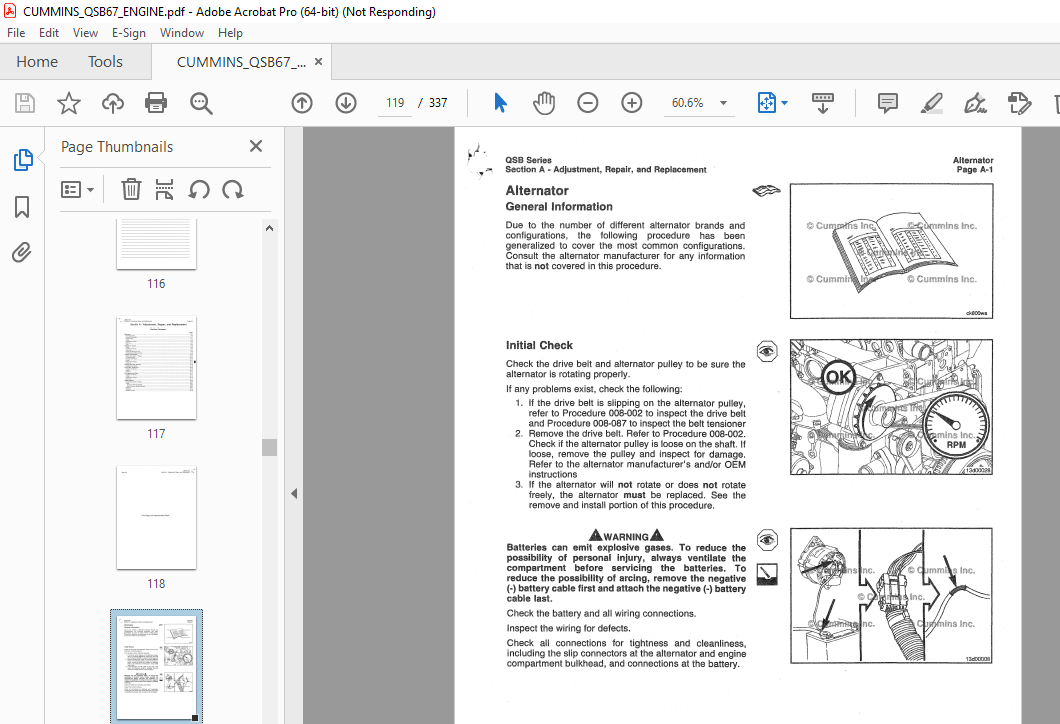1060x724 pixels.
Task: Click the 'Page Thumbnails' panel title
Action: pos(117,147)
